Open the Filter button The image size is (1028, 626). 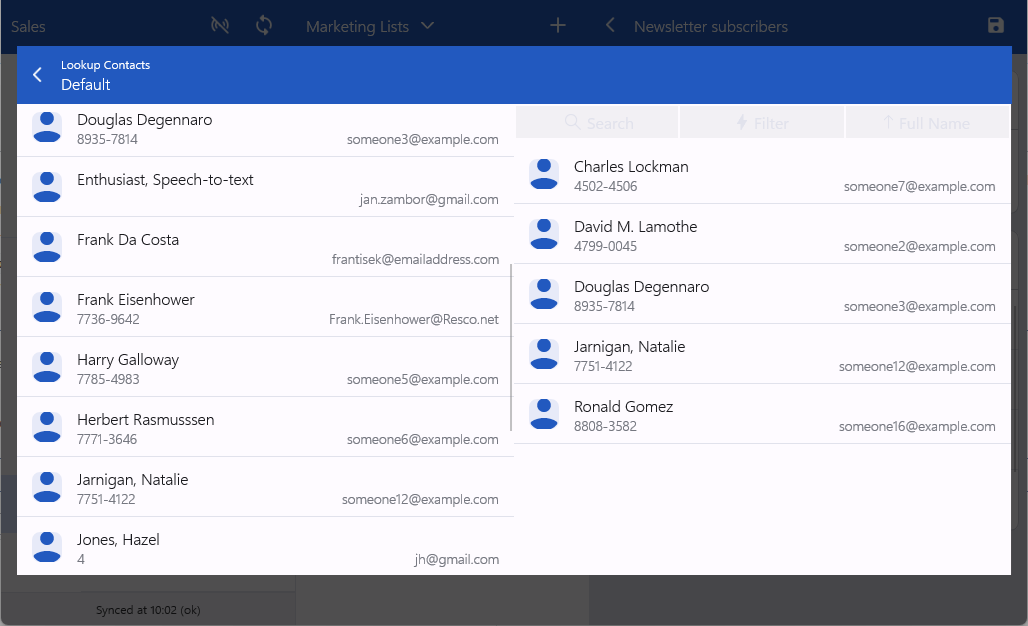point(762,123)
